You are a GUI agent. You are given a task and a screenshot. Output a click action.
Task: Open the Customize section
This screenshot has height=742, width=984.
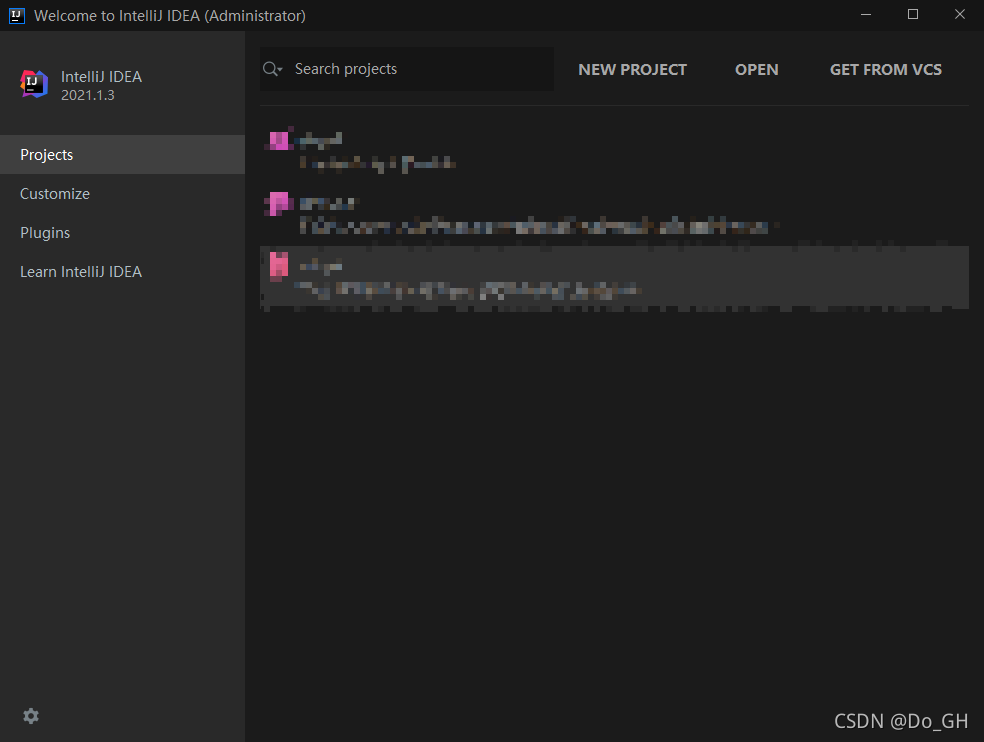point(122,193)
